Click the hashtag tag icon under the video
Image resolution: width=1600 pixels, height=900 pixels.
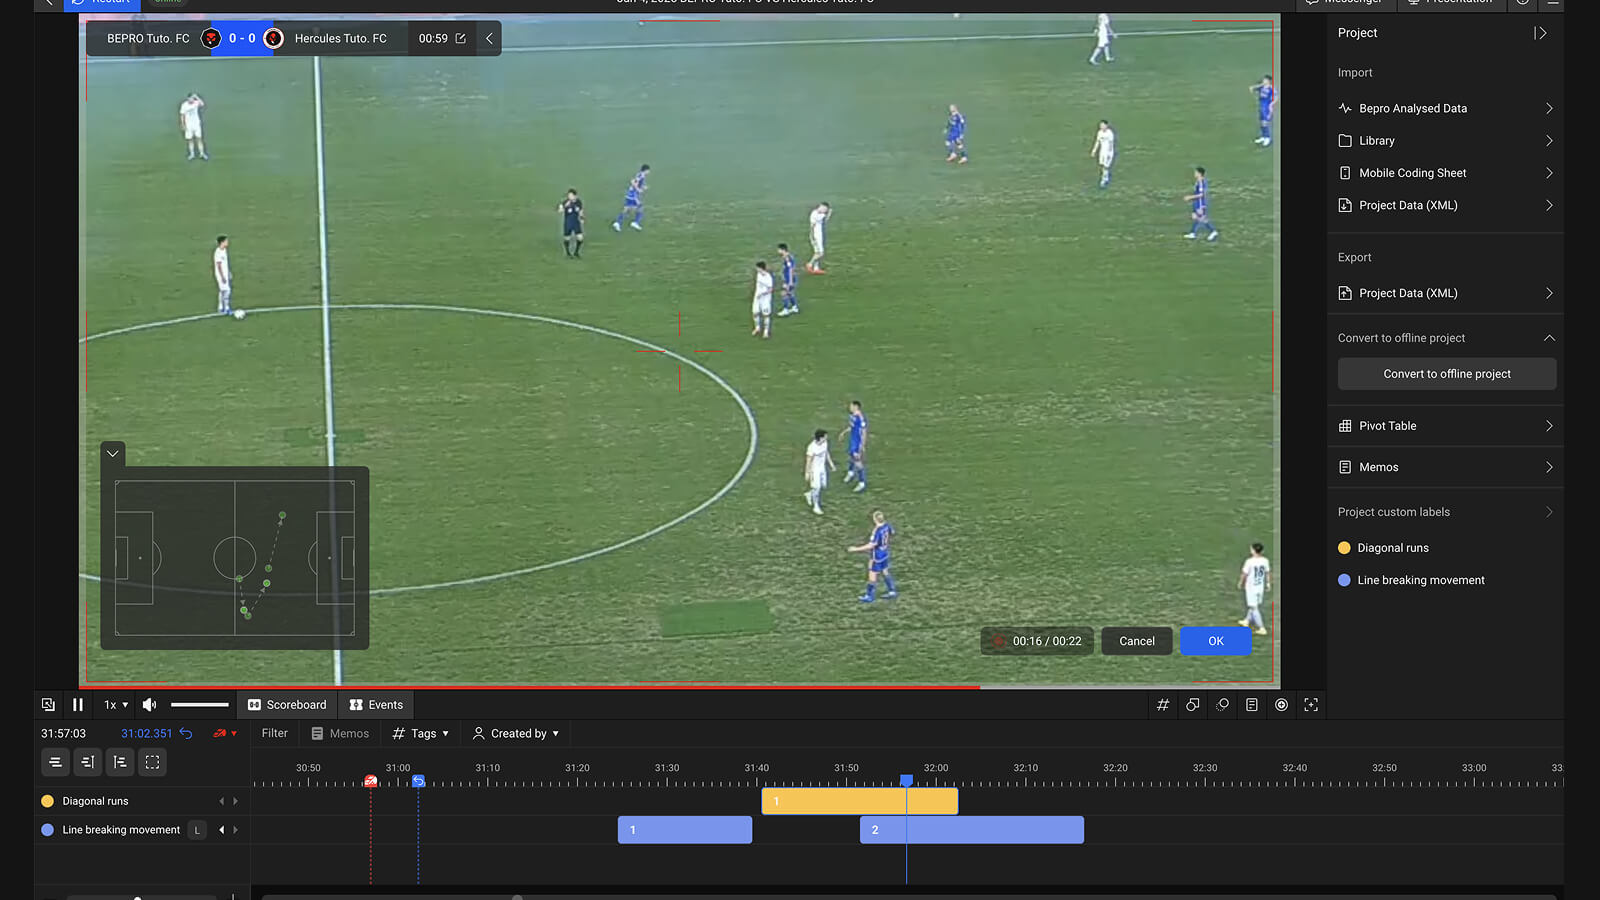pos(1163,705)
